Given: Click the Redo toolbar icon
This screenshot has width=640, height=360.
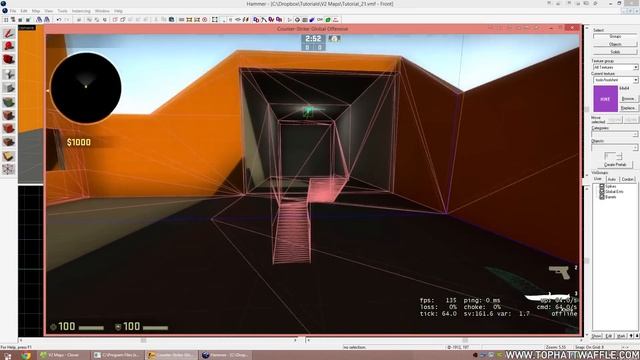Looking at the screenshot, I should point(67,20).
